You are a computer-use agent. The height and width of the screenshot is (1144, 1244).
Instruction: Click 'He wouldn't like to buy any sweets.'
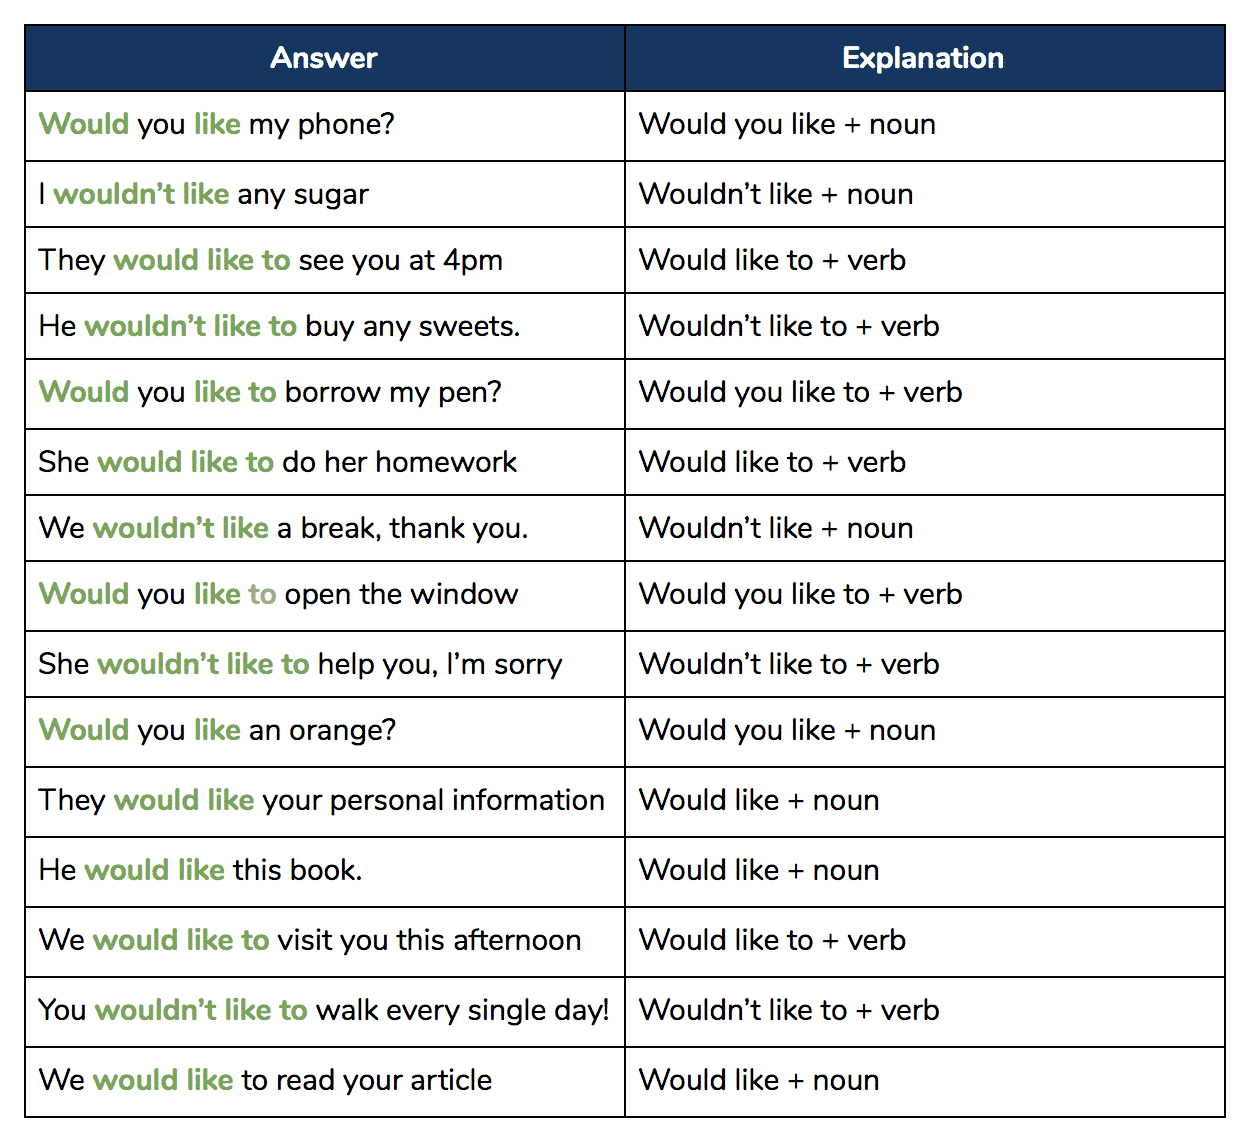click(x=324, y=326)
